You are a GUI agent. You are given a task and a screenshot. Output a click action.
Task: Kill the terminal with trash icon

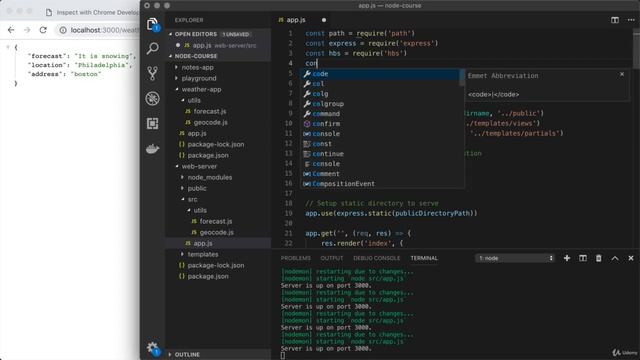[x=598, y=258]
